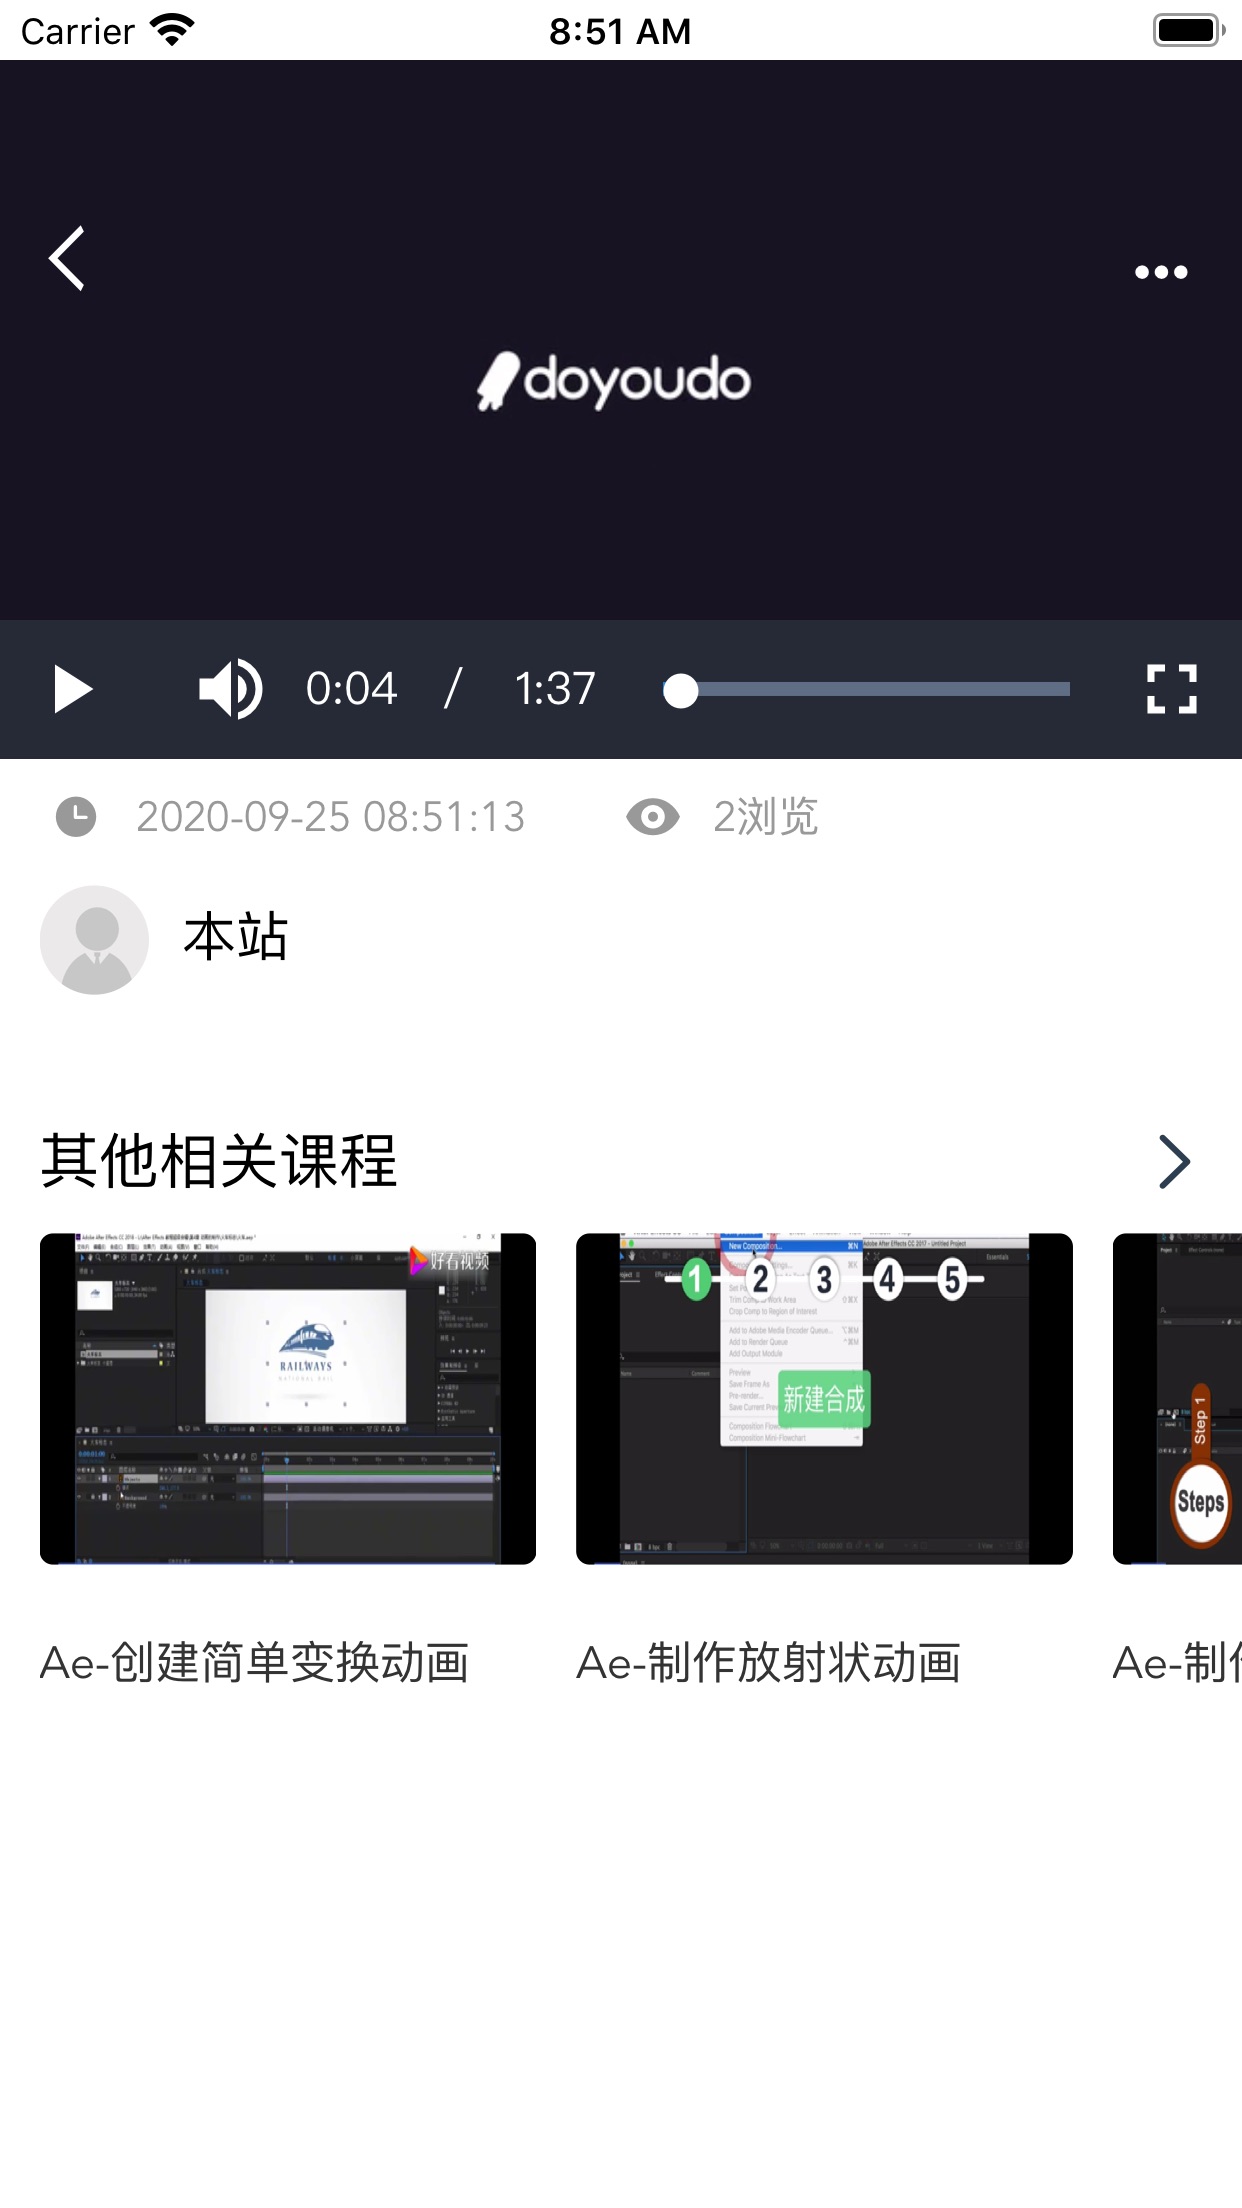Select course title Ae-制作放射状动画

769,1663
